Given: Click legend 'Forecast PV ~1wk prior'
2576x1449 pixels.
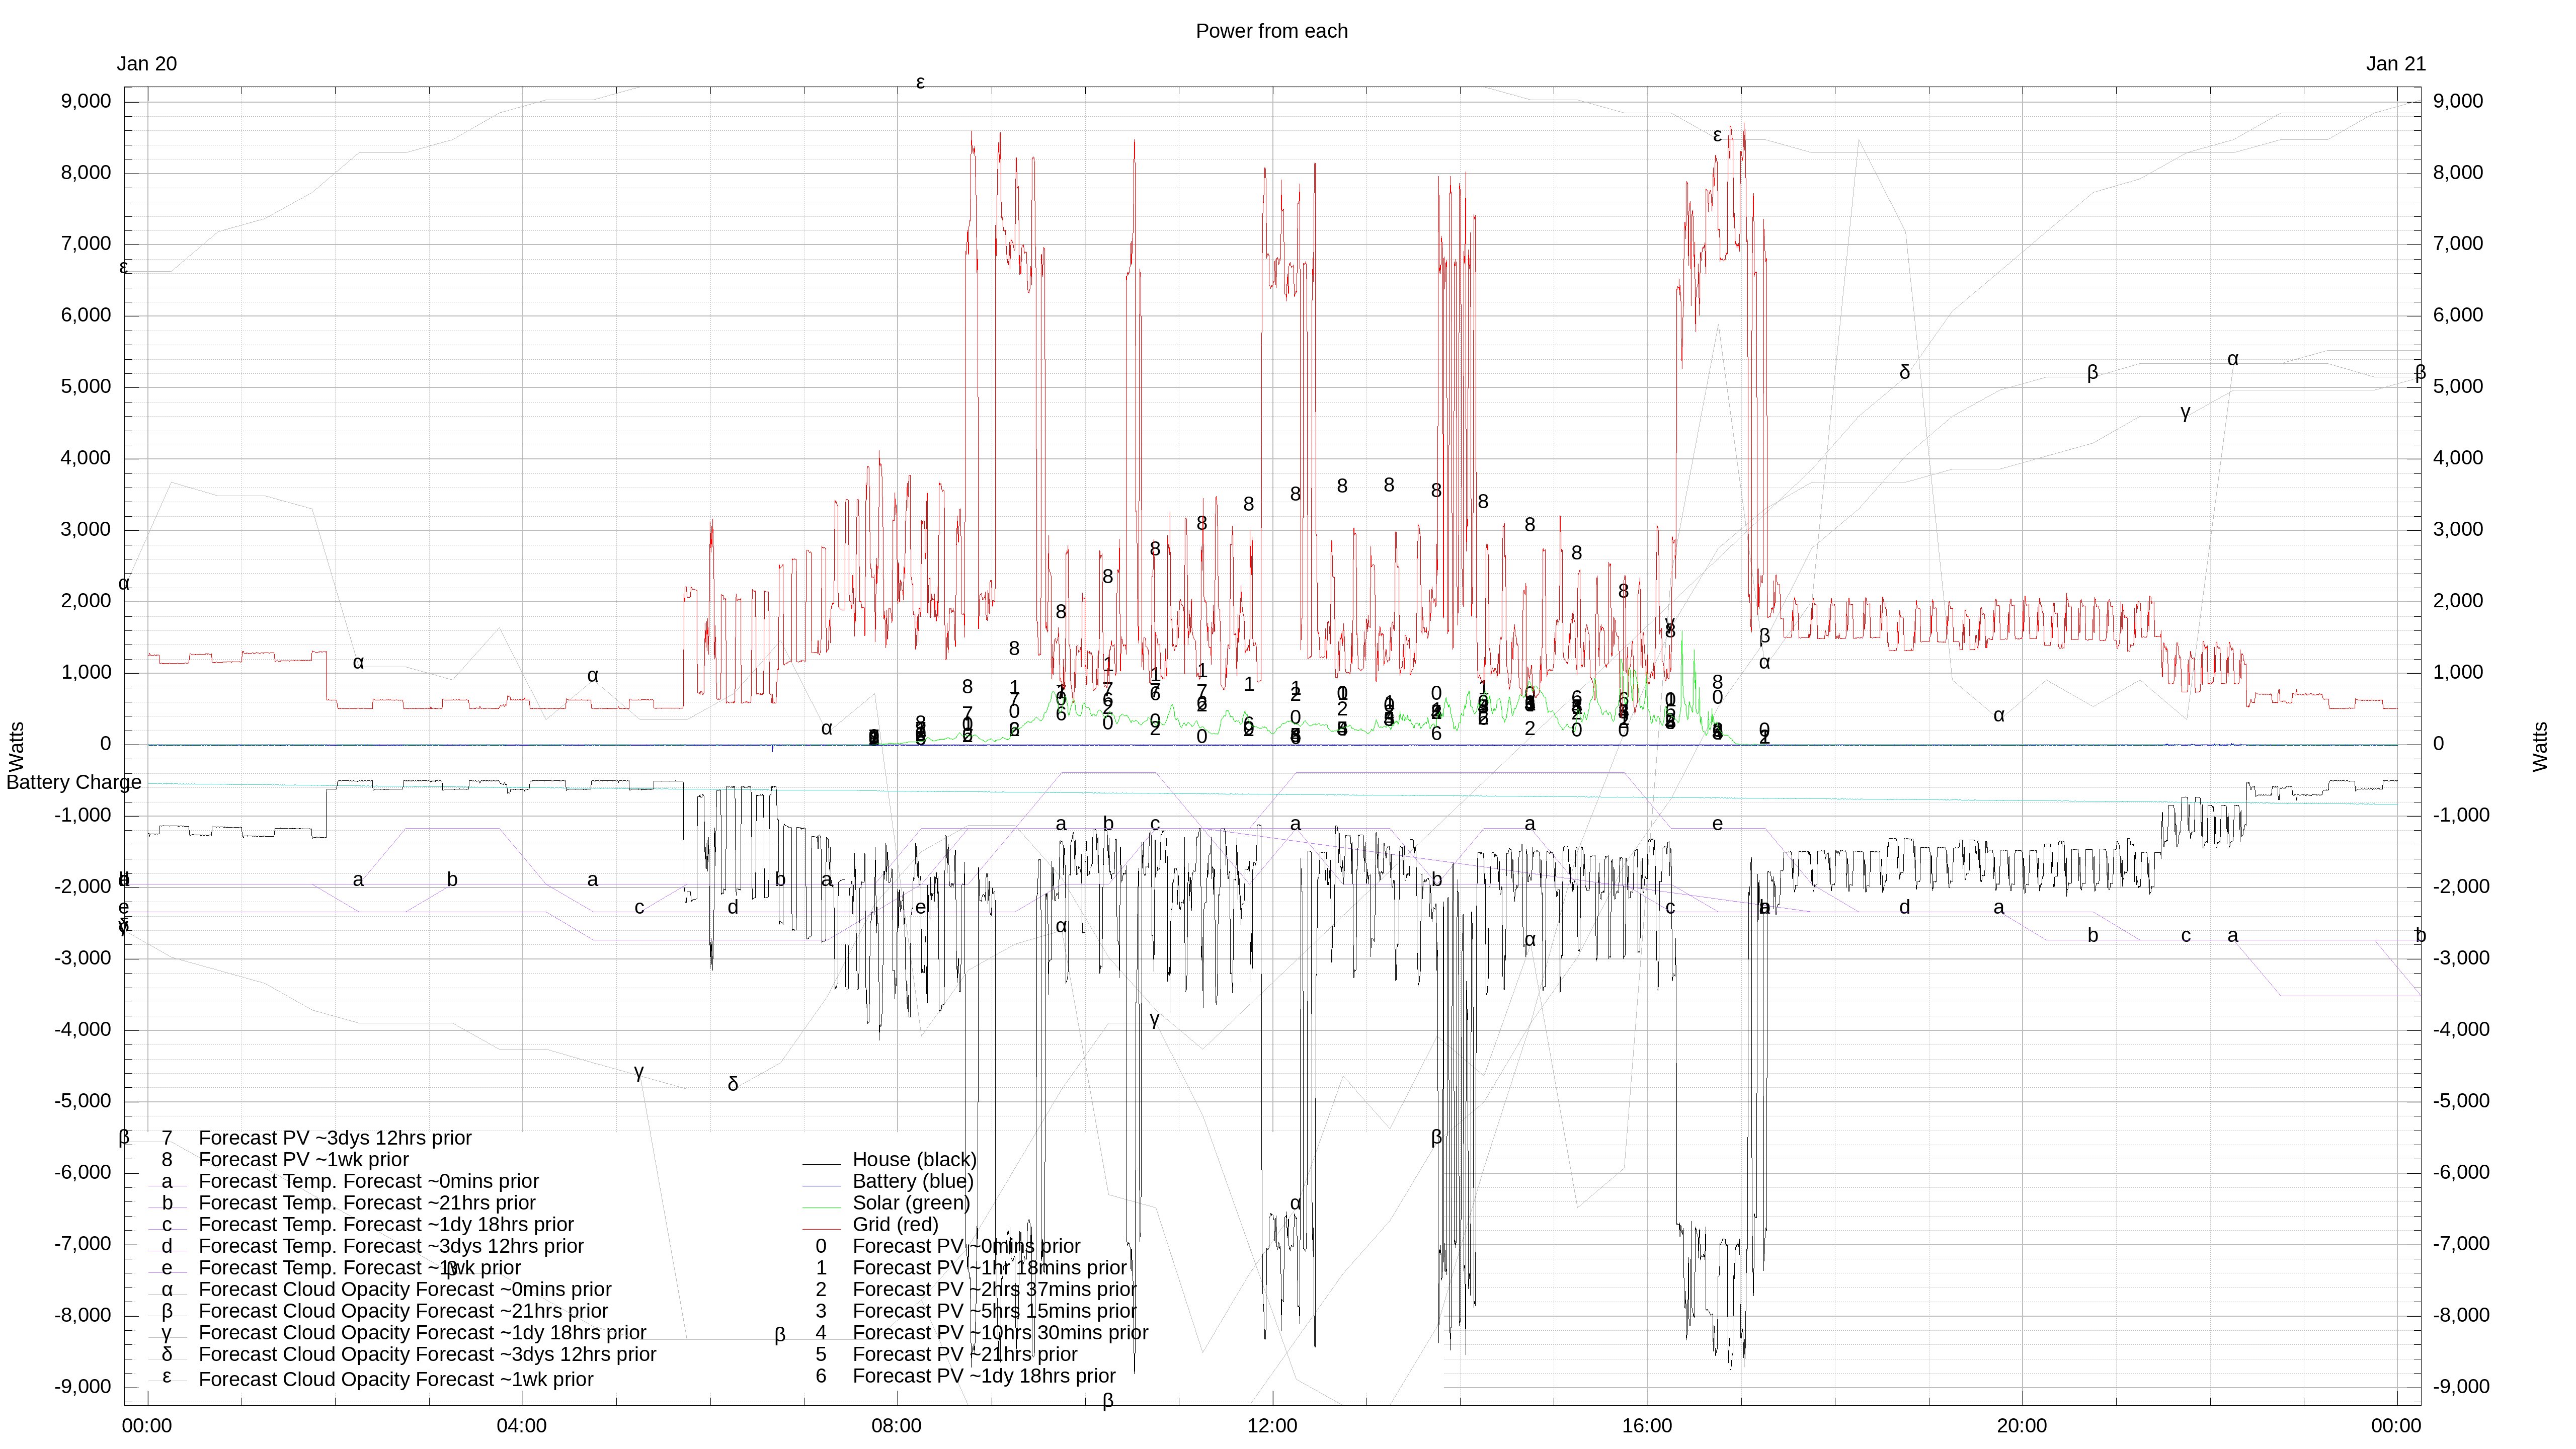Looking at the screenshot, I should [304, 1159].
